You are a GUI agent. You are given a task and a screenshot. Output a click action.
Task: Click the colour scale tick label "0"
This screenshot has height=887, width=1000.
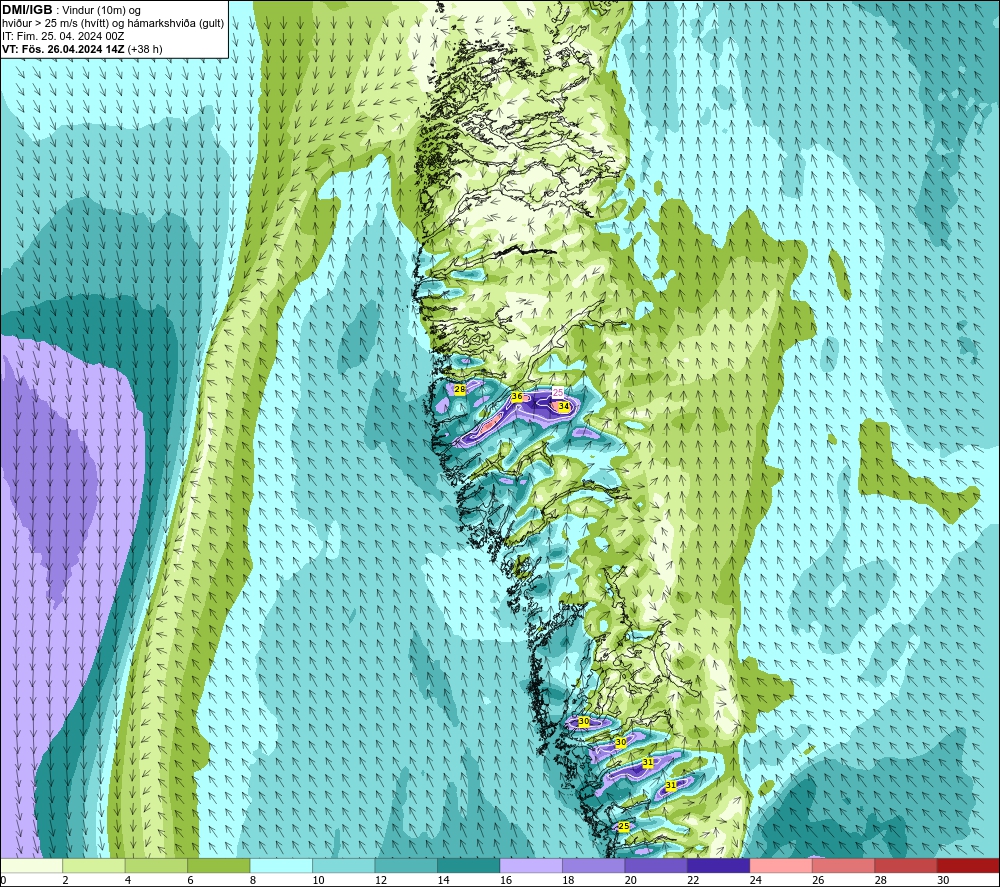(x=3, y=880)
